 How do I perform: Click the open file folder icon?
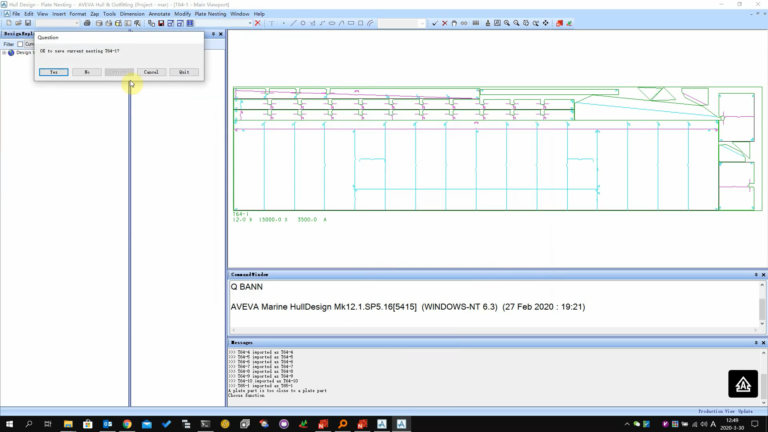pyautogui.click(x=18, y=23)
